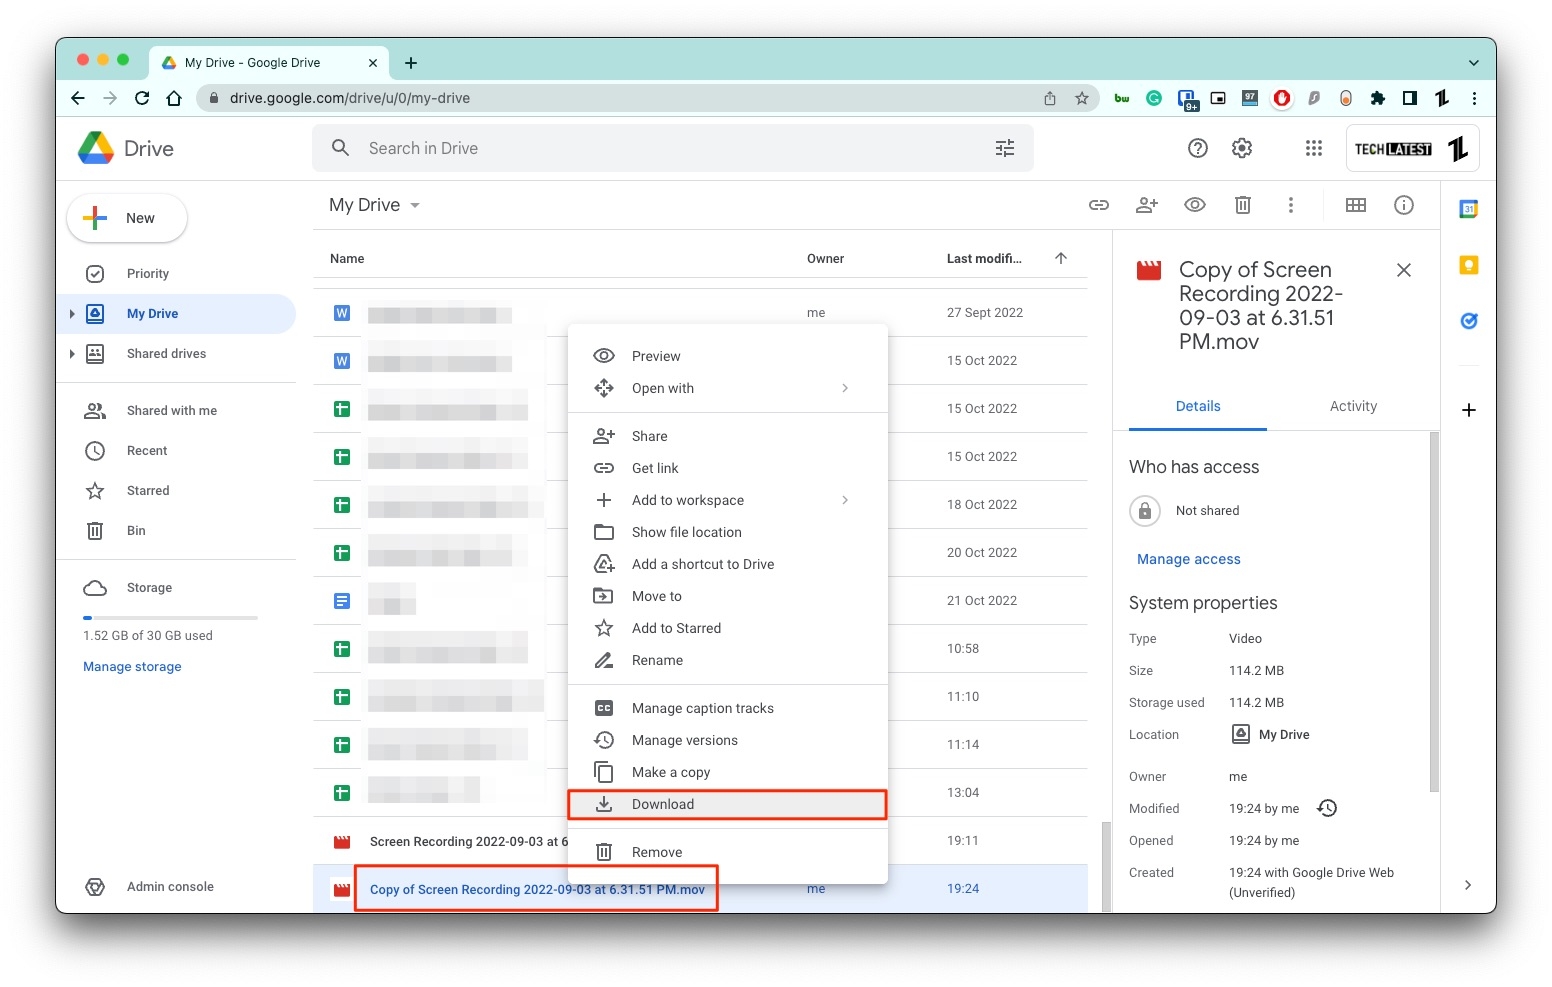Switch to grid layout view

1356,205
